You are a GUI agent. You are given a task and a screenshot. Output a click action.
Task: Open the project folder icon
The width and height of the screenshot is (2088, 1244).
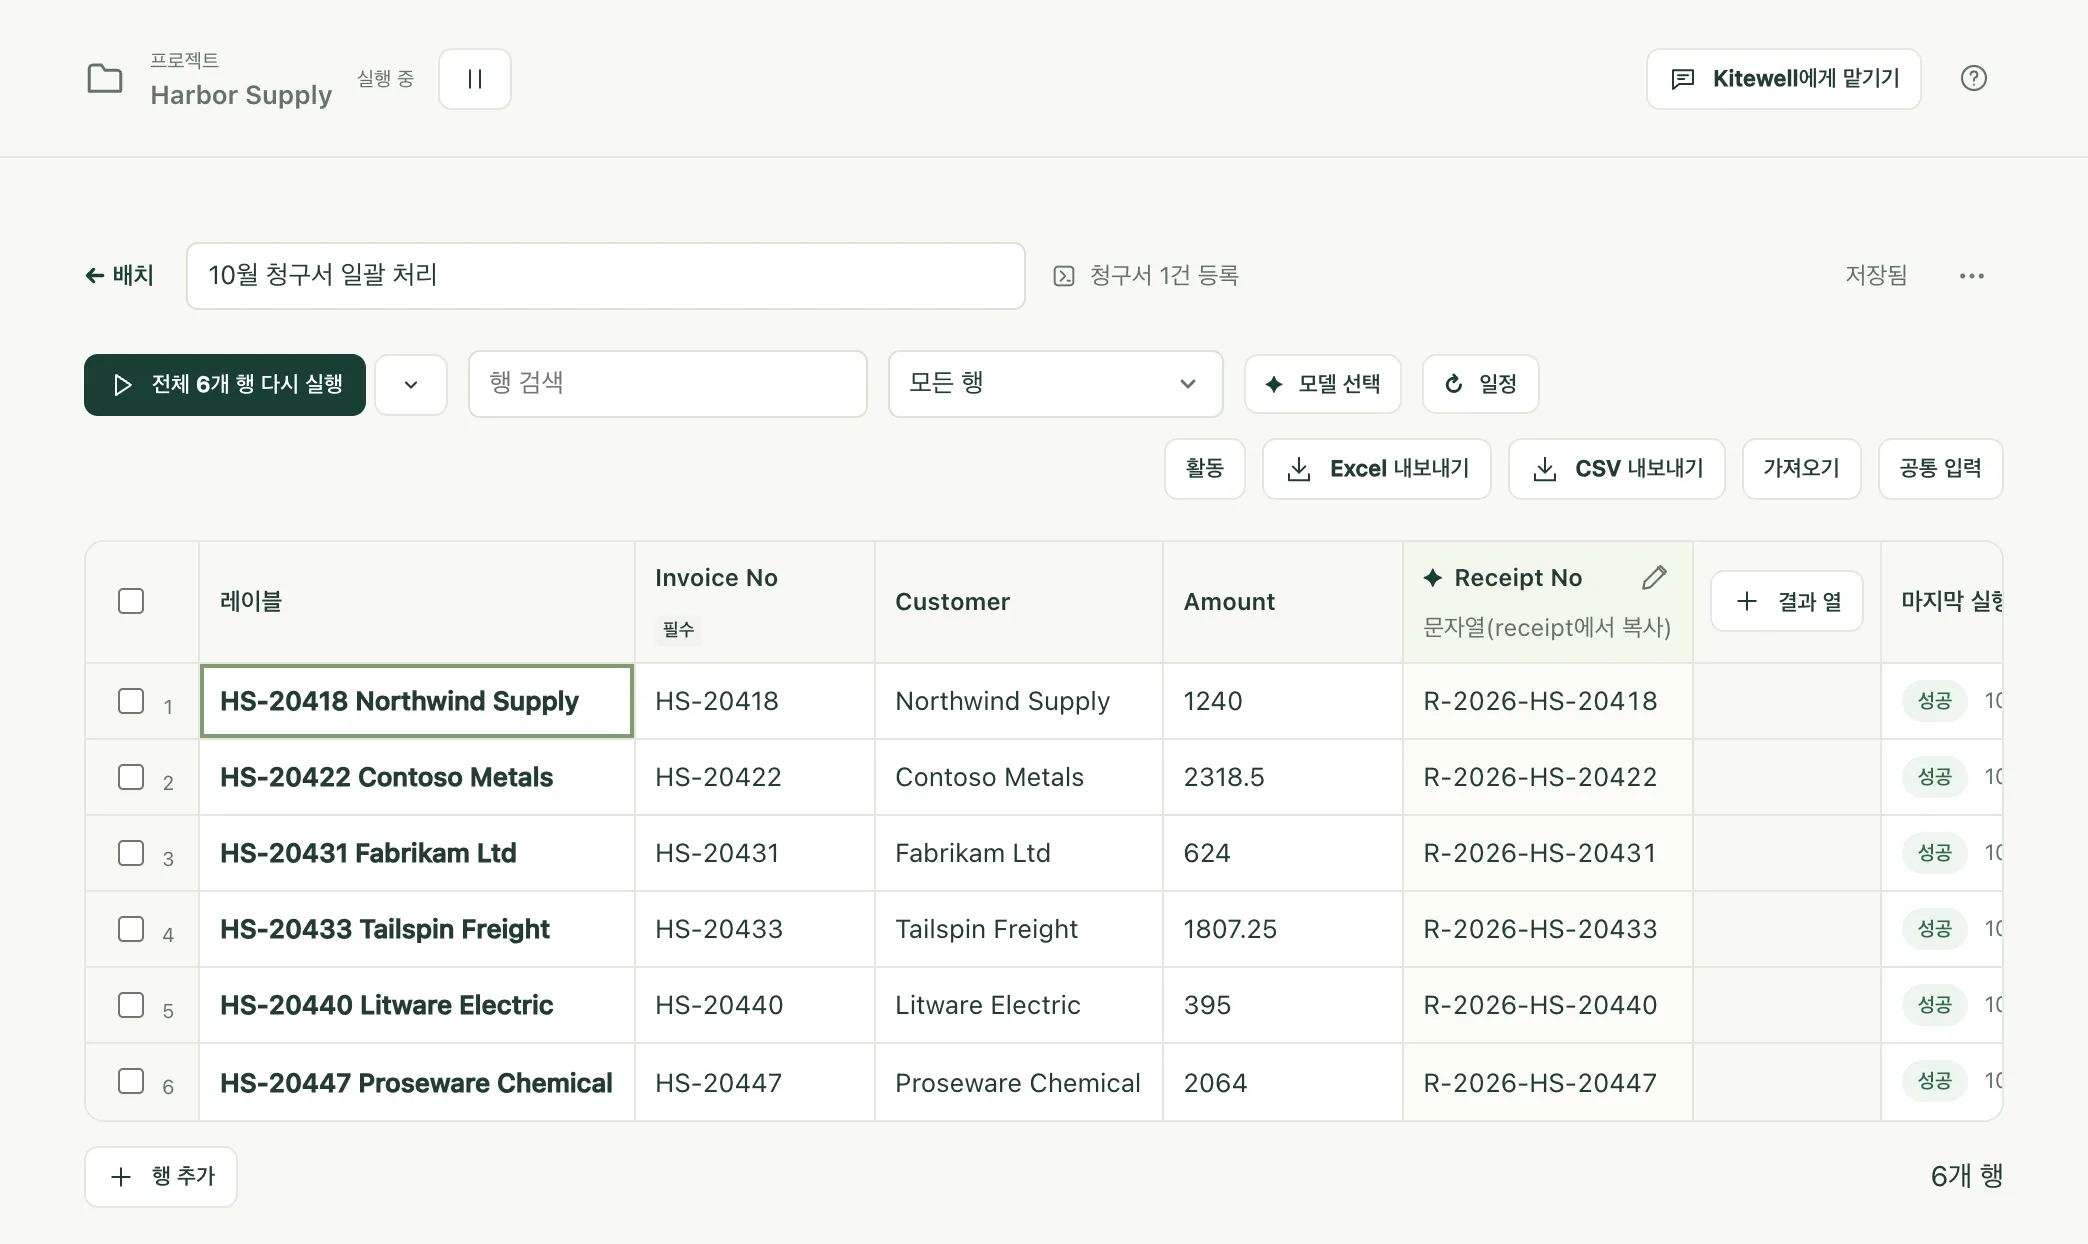click(105, 78)
